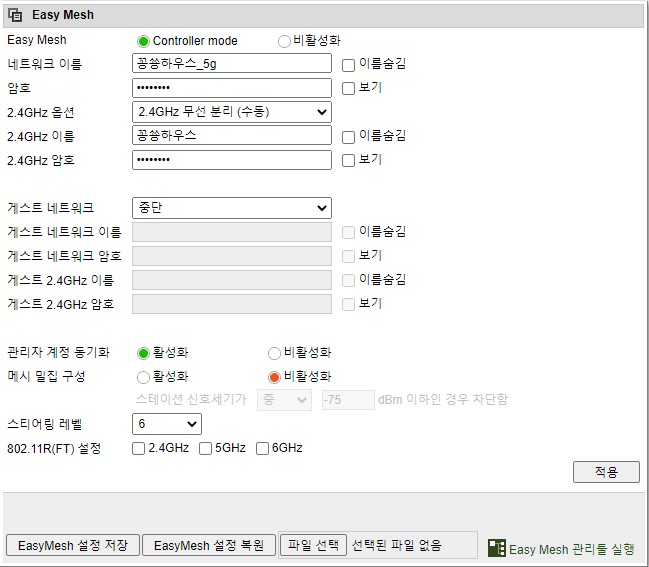
Task: Open the 2.4GHz 옵션 dropdown
Action: 232,112
